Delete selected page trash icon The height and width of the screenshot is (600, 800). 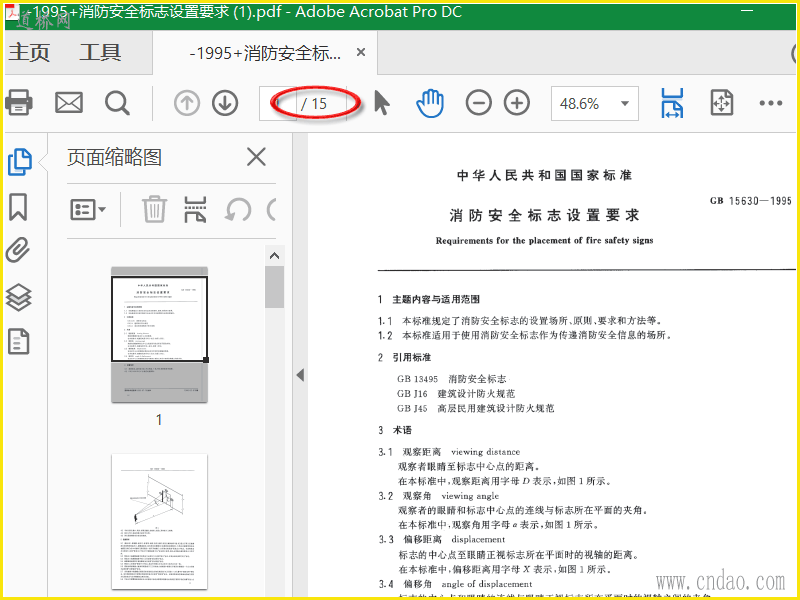click(154, 209)
